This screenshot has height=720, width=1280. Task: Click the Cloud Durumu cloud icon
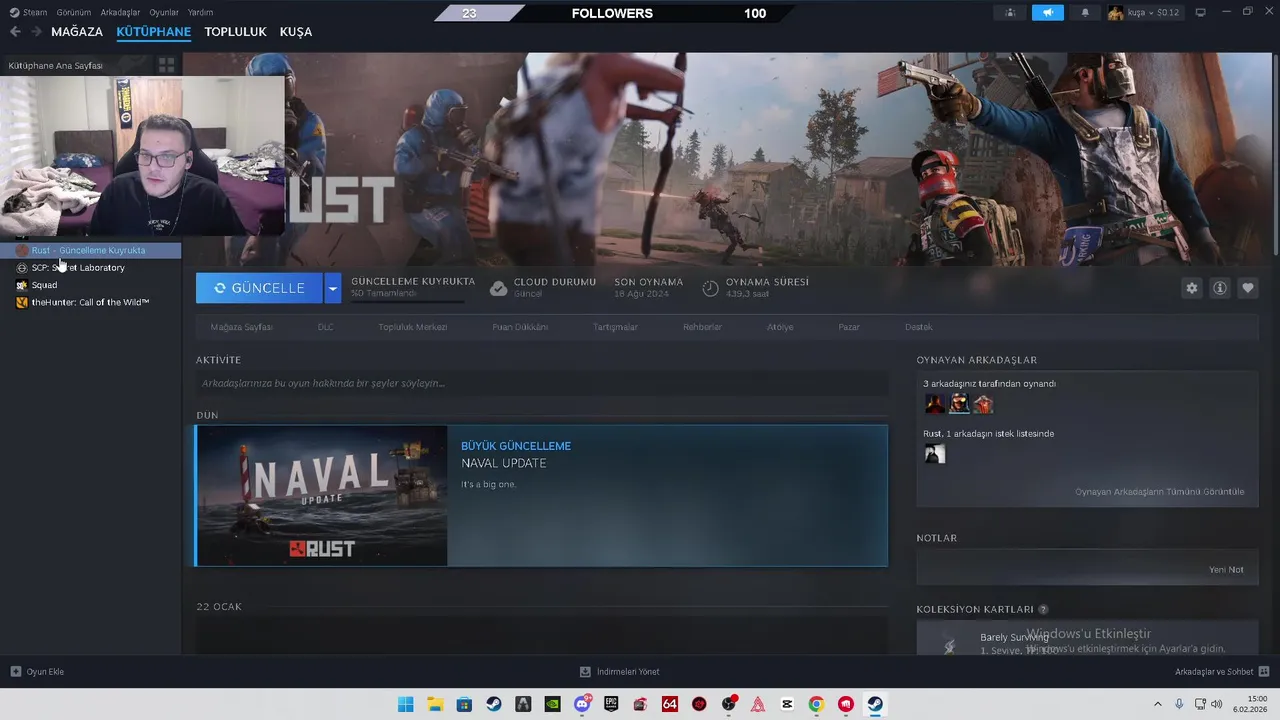[498, 288]
